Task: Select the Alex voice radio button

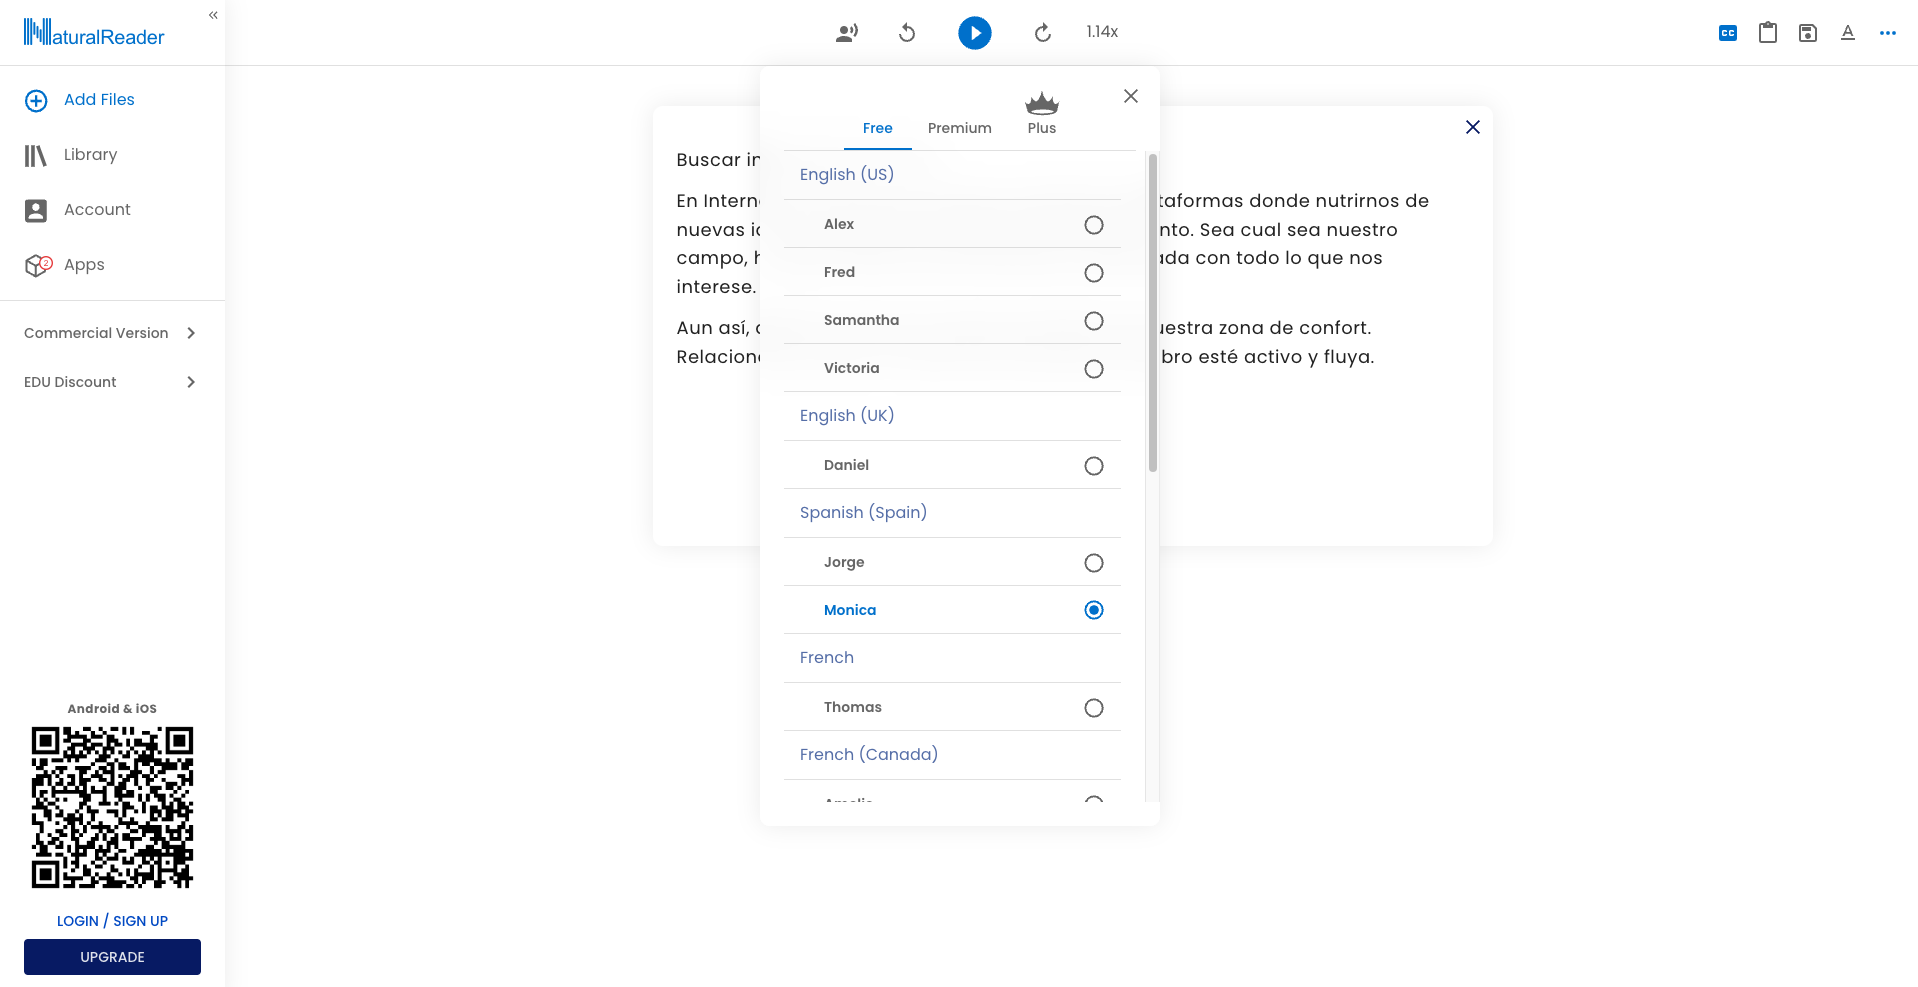Action: (1094, 225)
